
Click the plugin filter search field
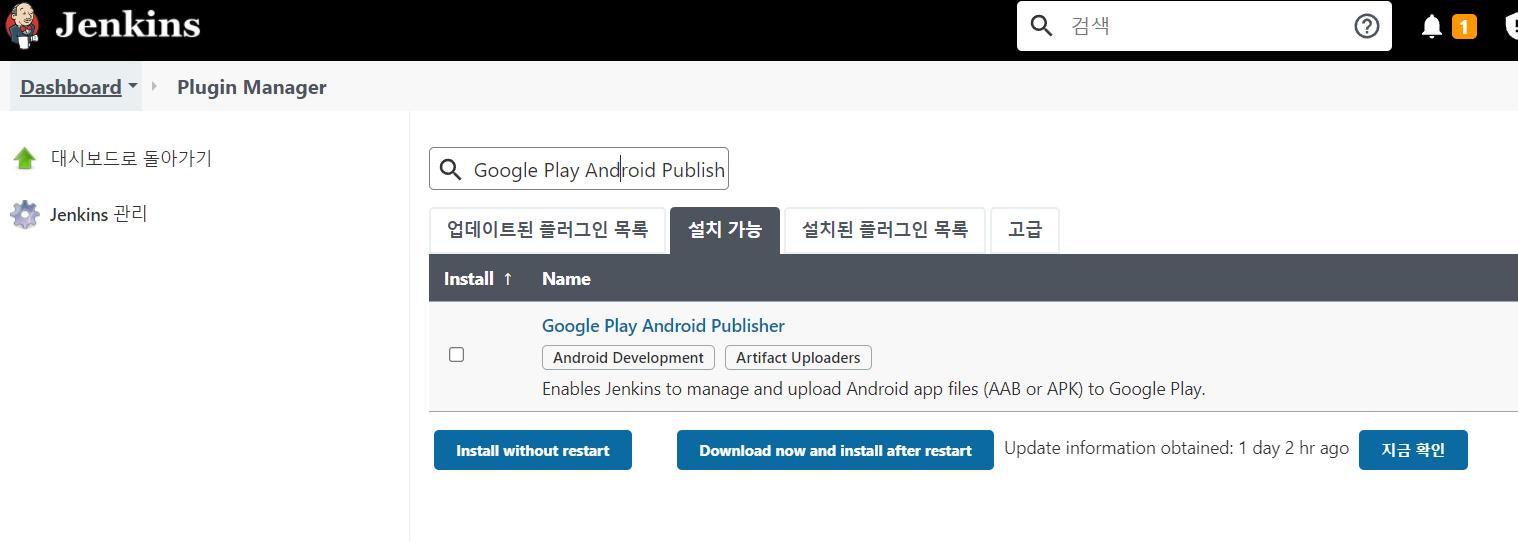pyautogui.click(x=579, y=169)
